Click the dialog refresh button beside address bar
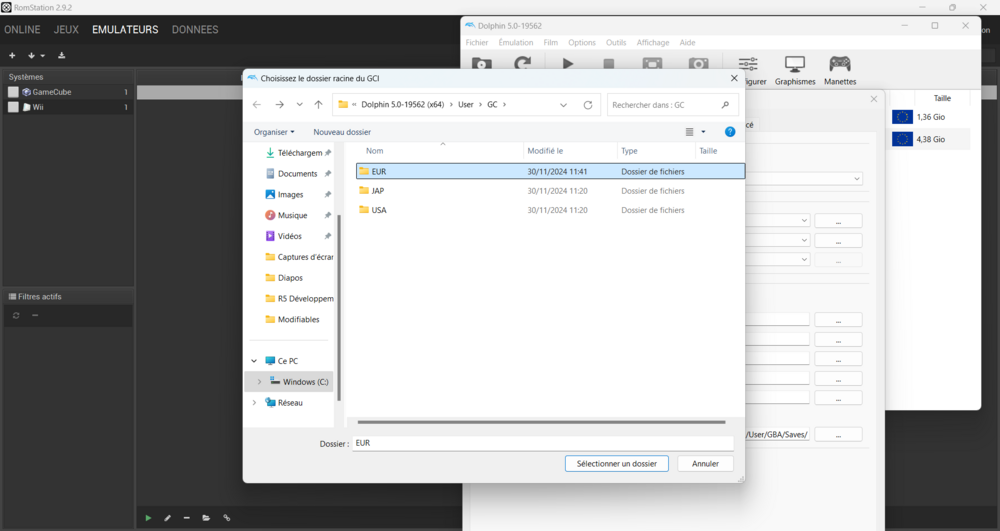 point(588,105)
